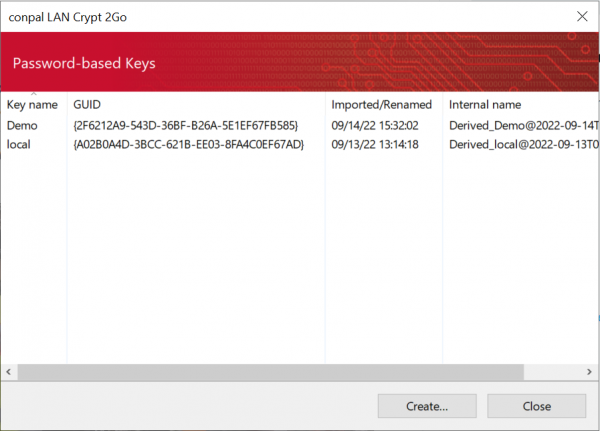
Task: Select the Demo key row
Action: tap(300, 126)
